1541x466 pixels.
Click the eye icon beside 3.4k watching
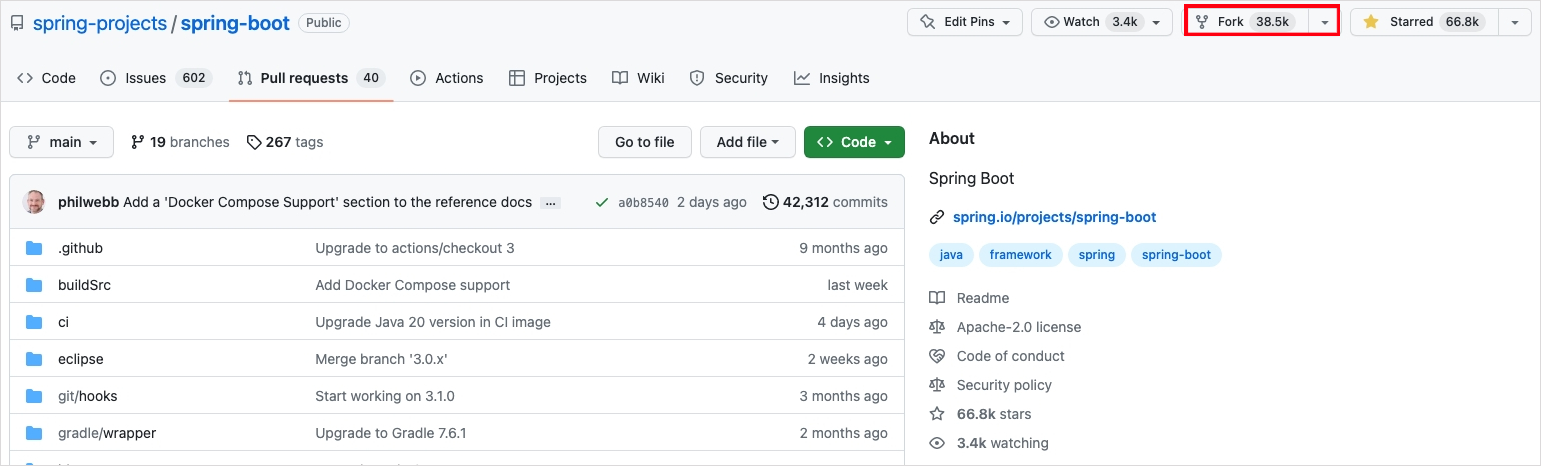click(937, 443)
